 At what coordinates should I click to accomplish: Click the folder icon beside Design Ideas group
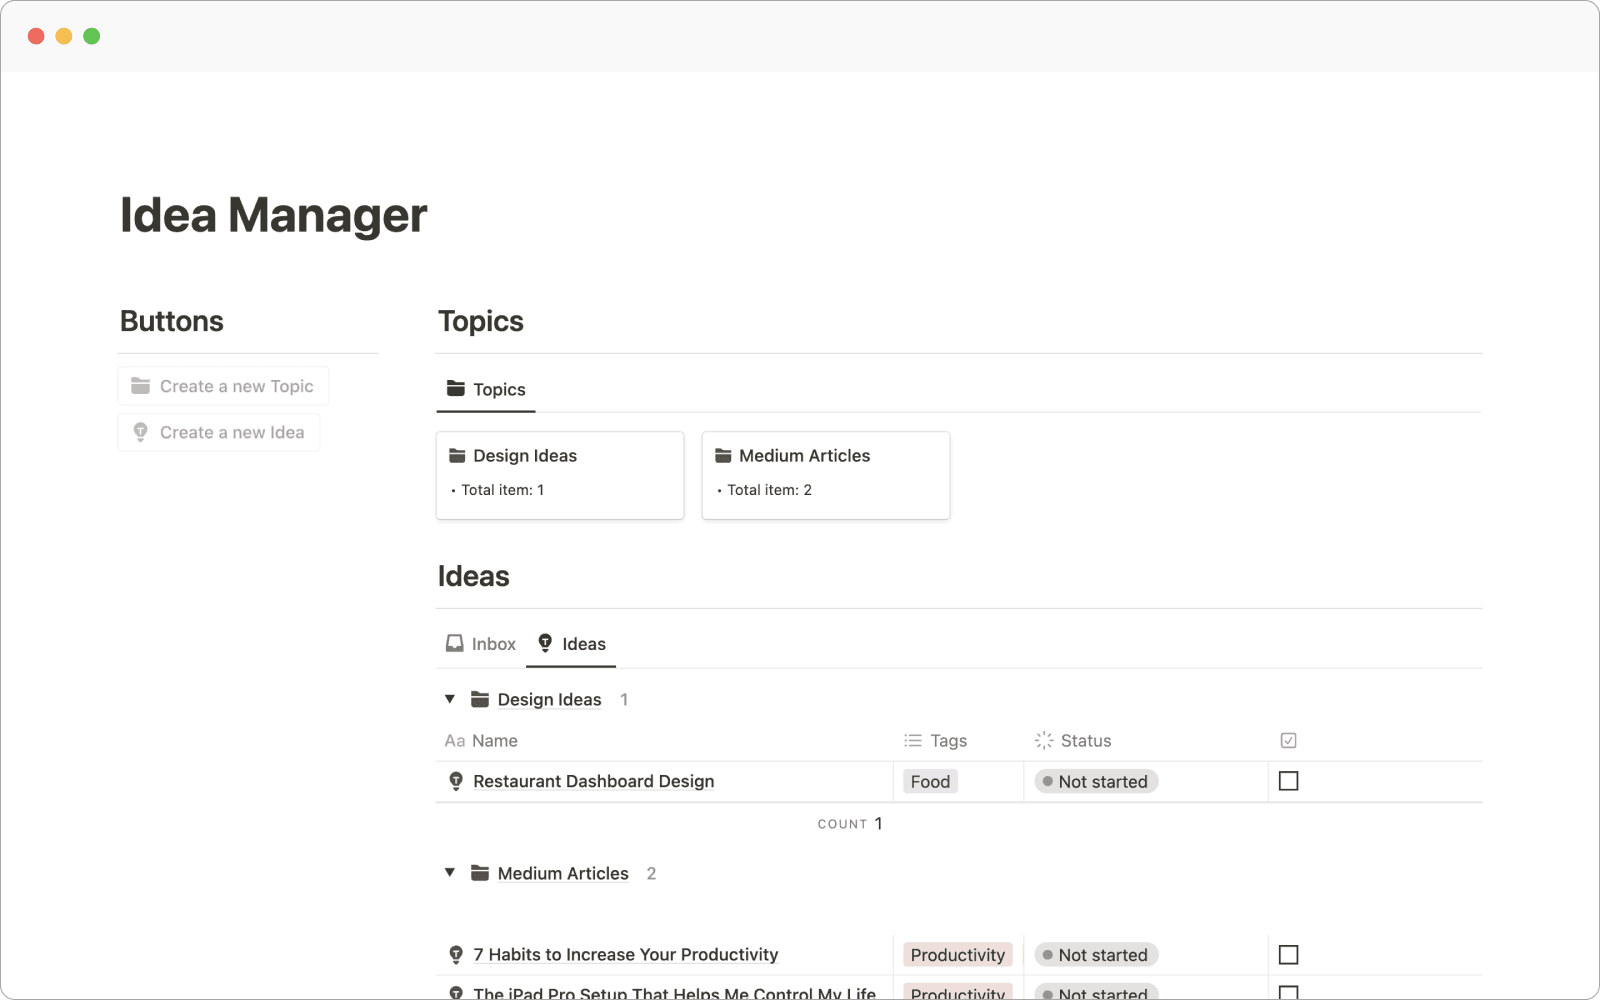(480, 699)
